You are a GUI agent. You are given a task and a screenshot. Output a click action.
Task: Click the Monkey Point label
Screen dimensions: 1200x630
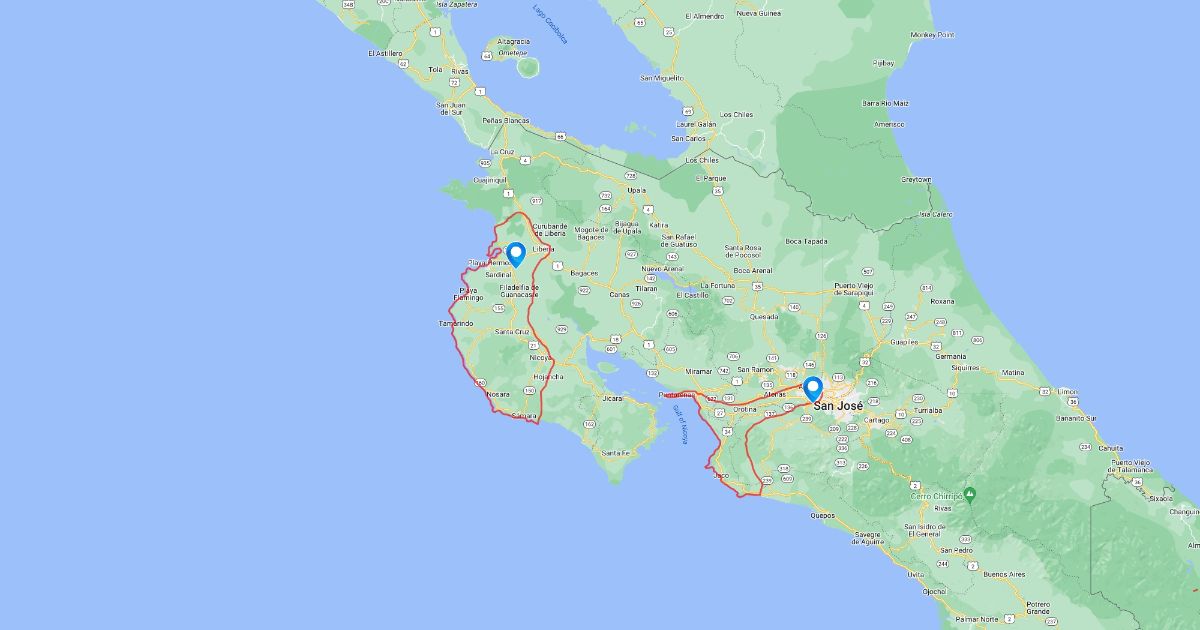pos(932,35)
